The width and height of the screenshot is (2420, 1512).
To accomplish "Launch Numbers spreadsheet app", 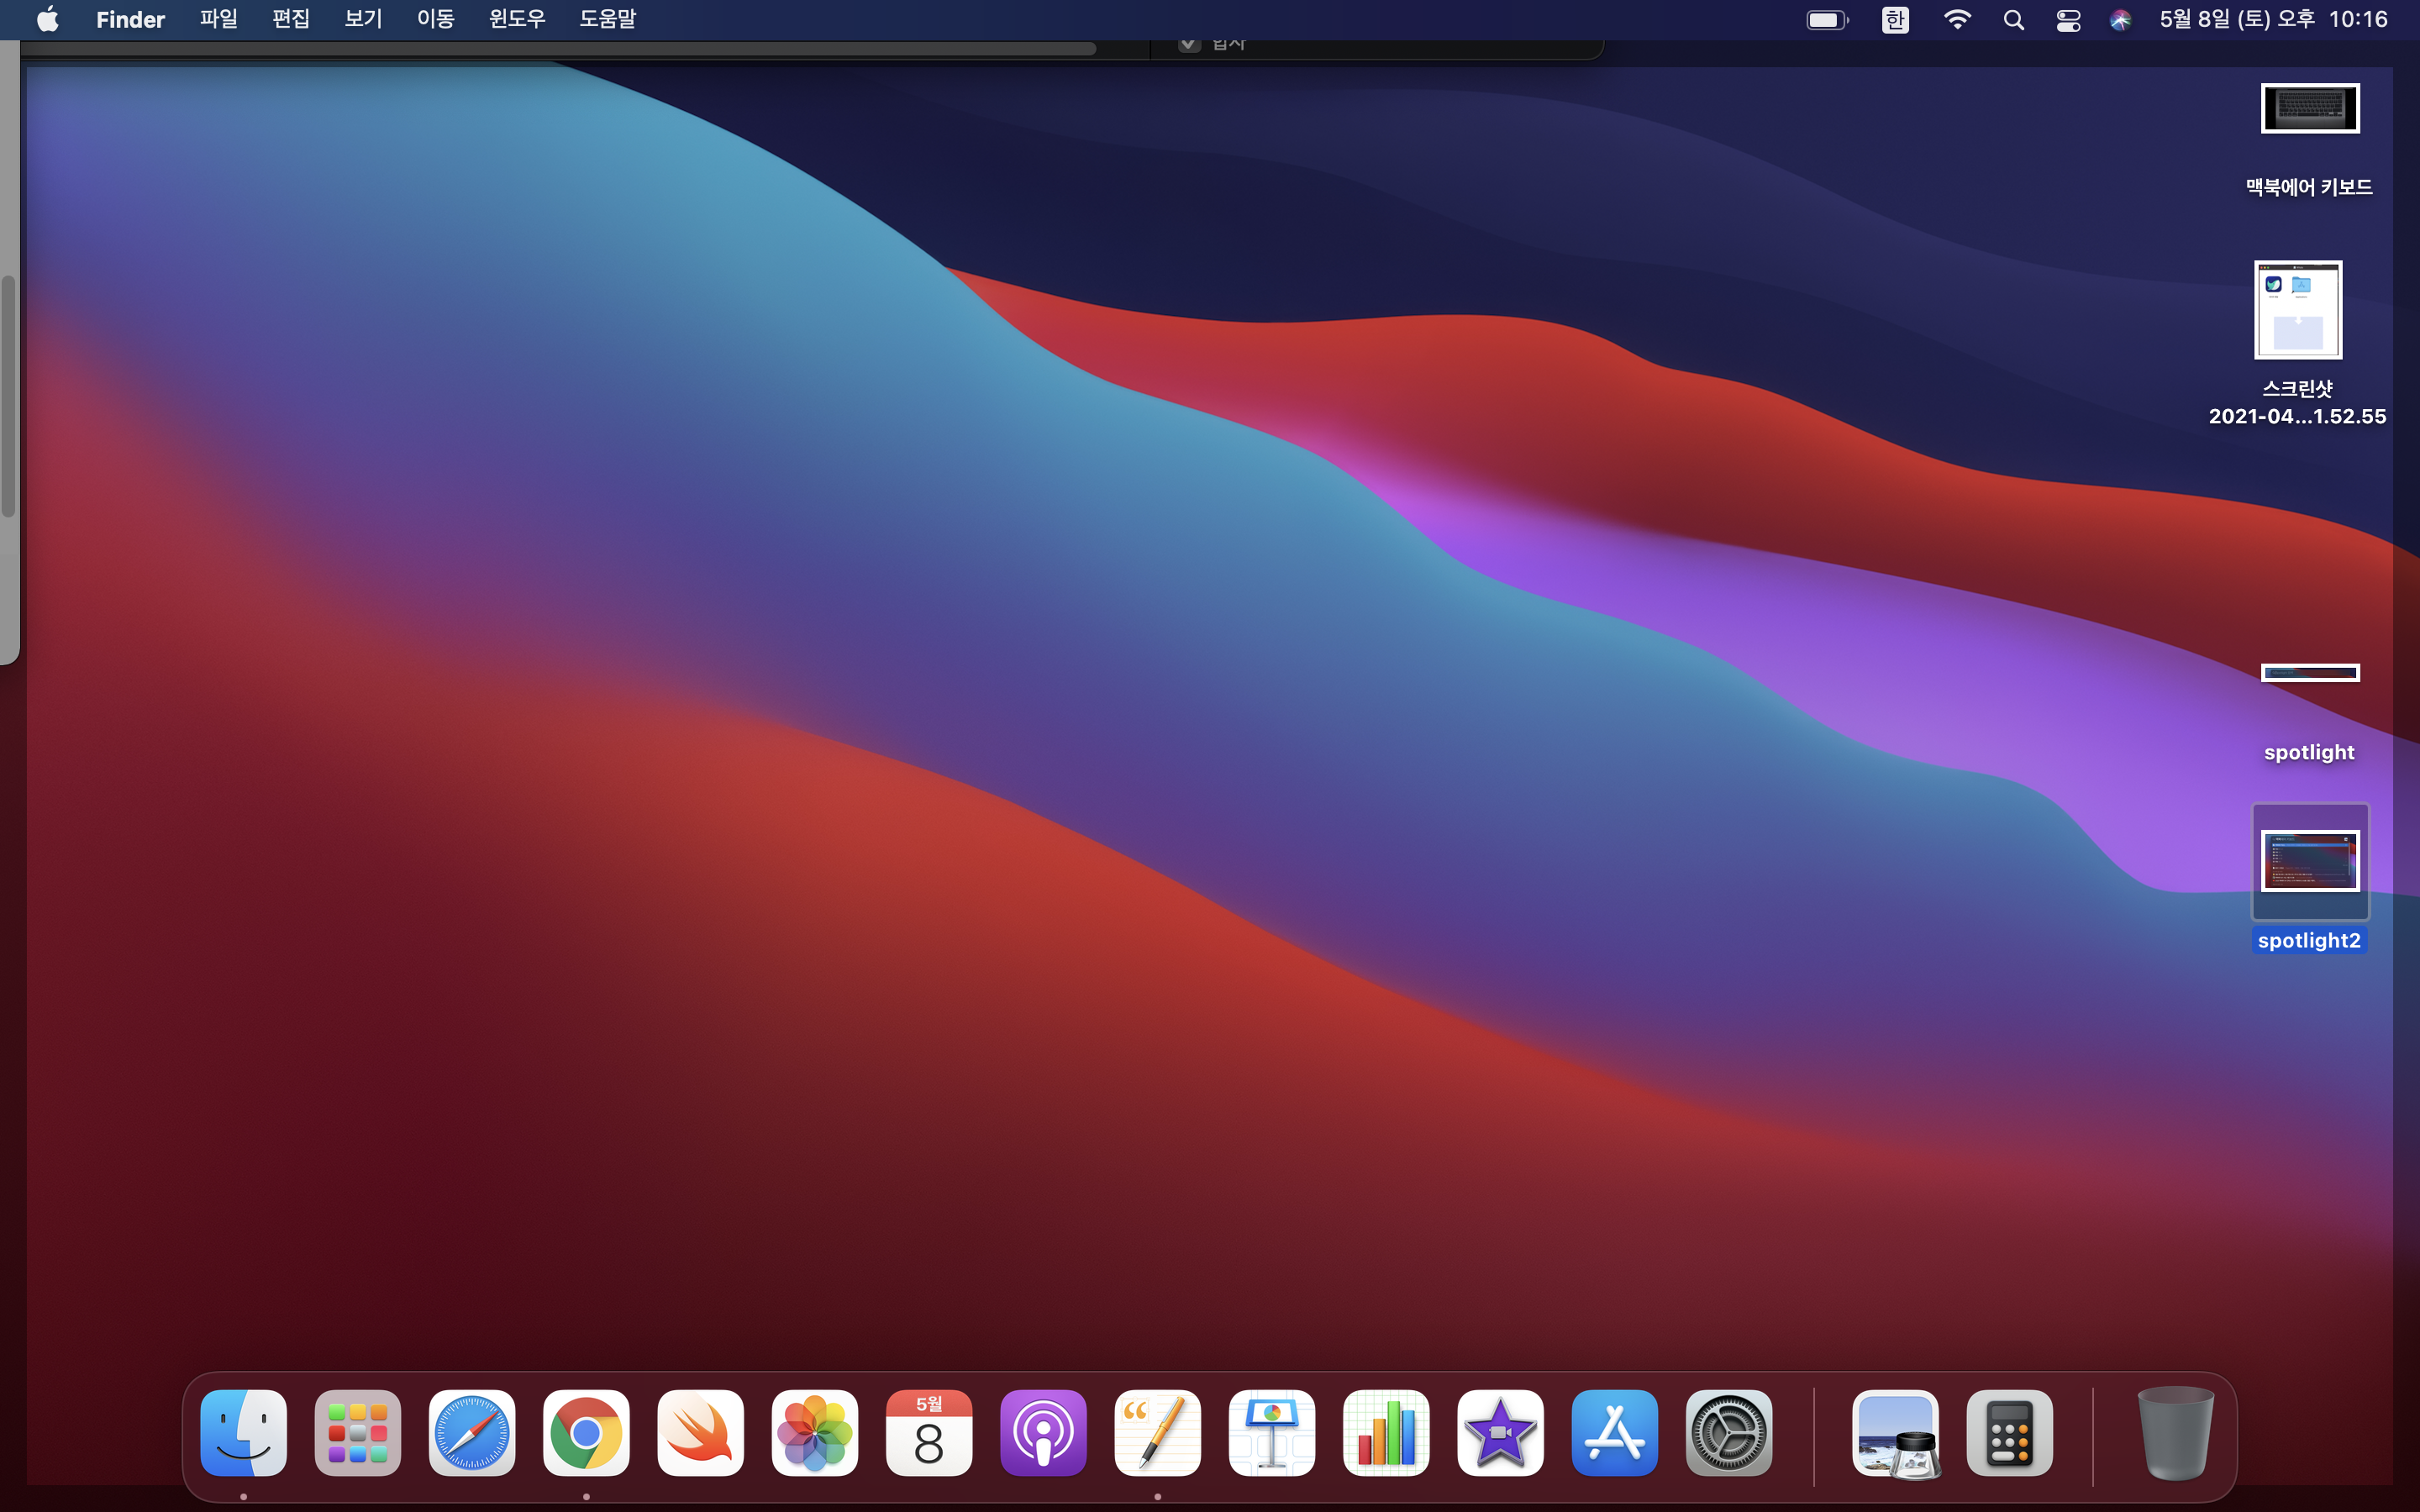I will tap(1386, 1432).
